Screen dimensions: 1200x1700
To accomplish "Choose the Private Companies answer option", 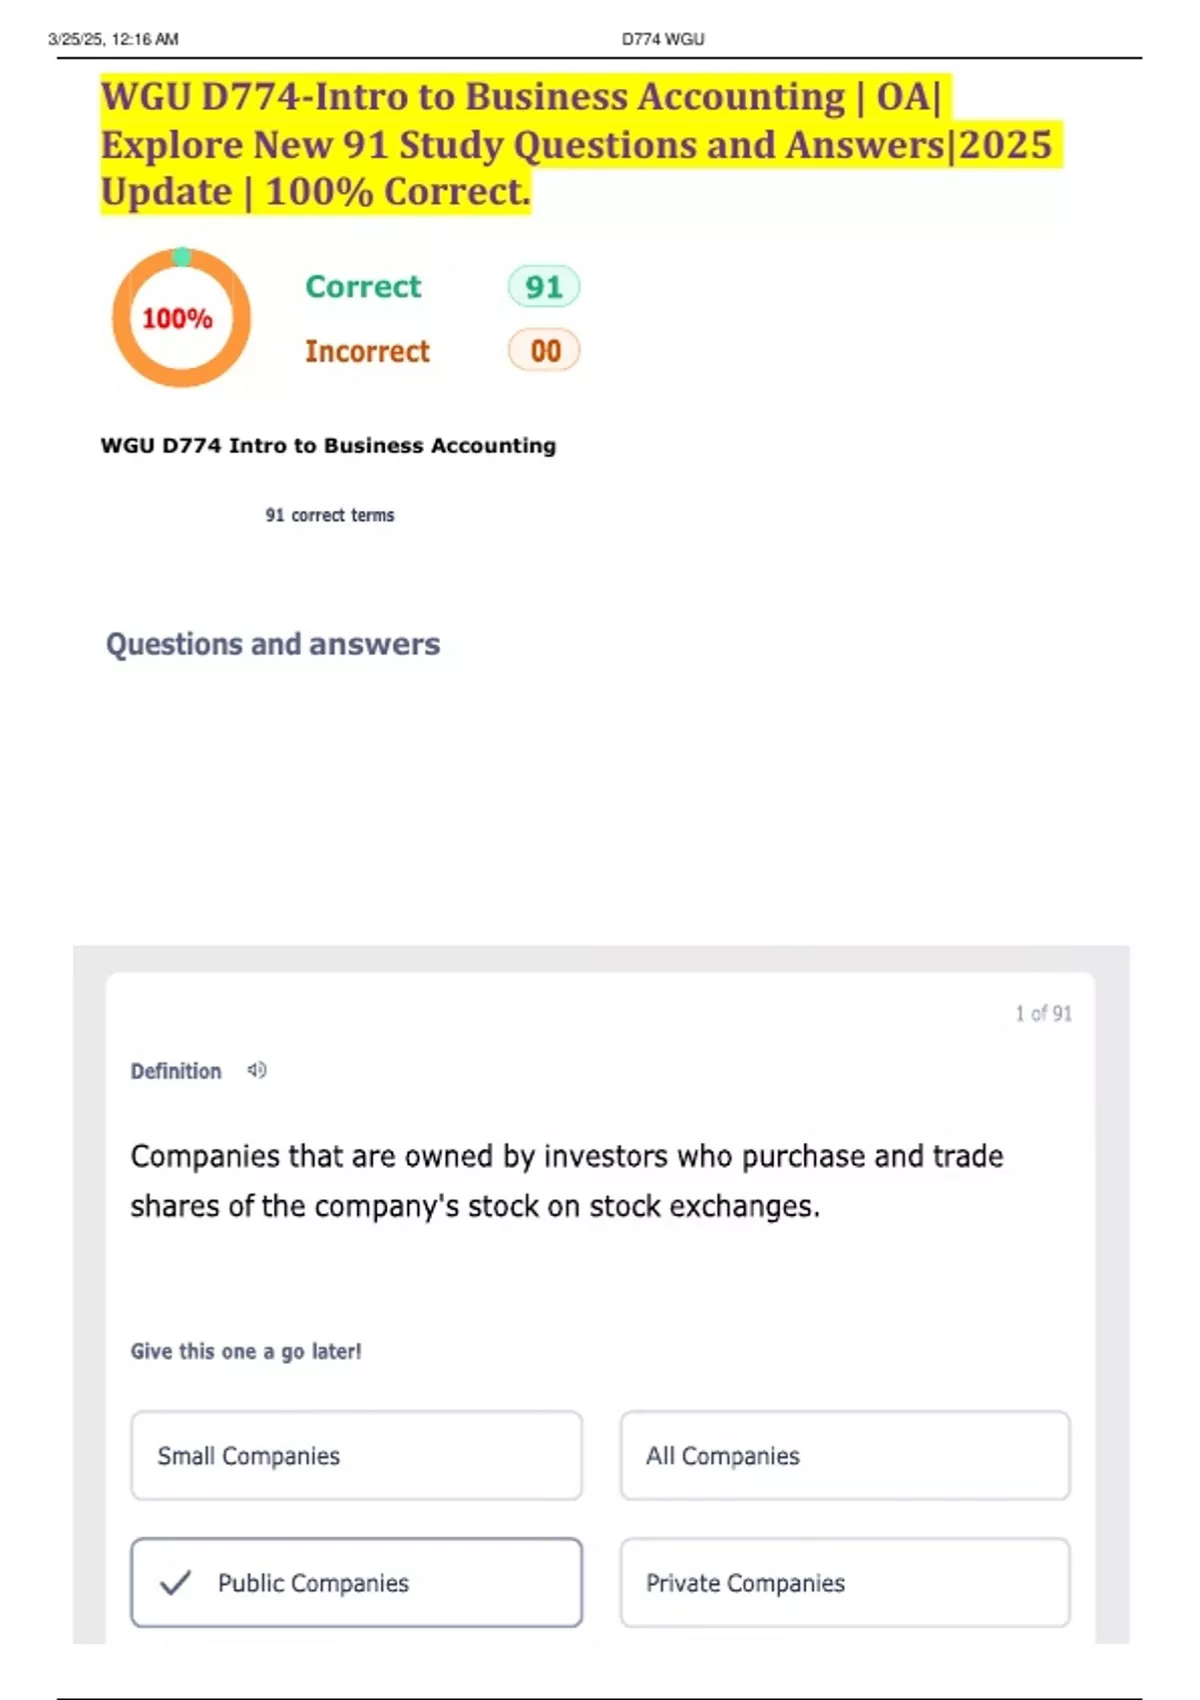I will 845,1583.
